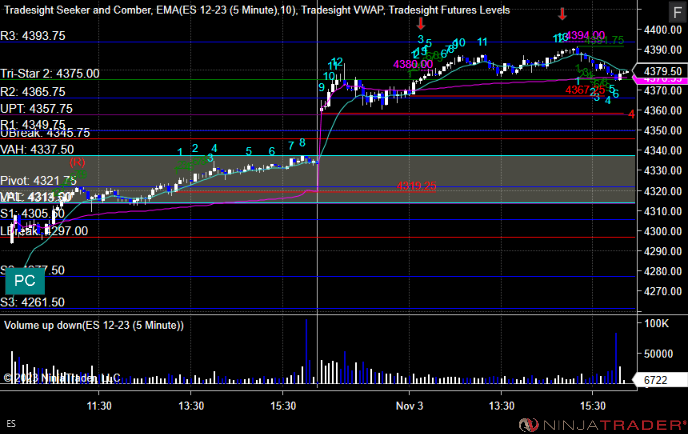Click the 50000 volume axis label
688x434 pixels.
658,354
